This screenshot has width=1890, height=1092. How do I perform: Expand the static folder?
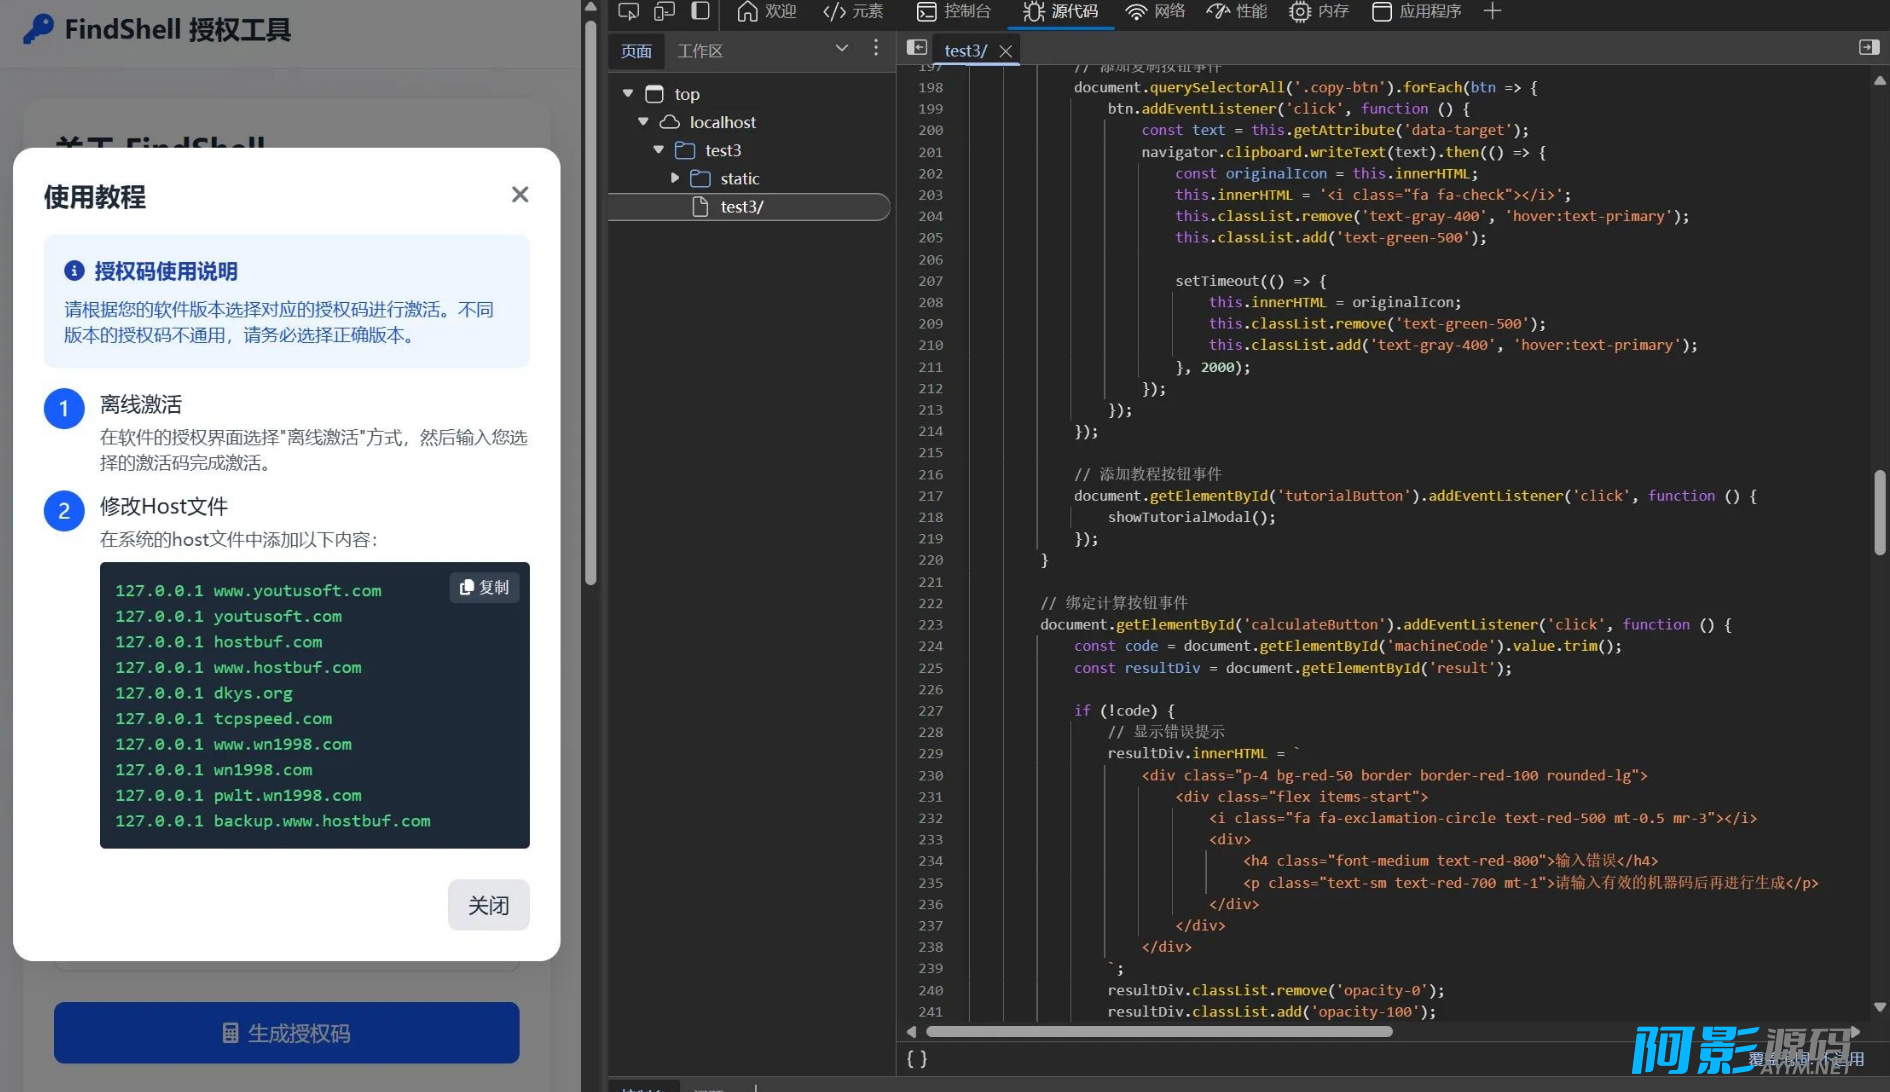(675, 178)
